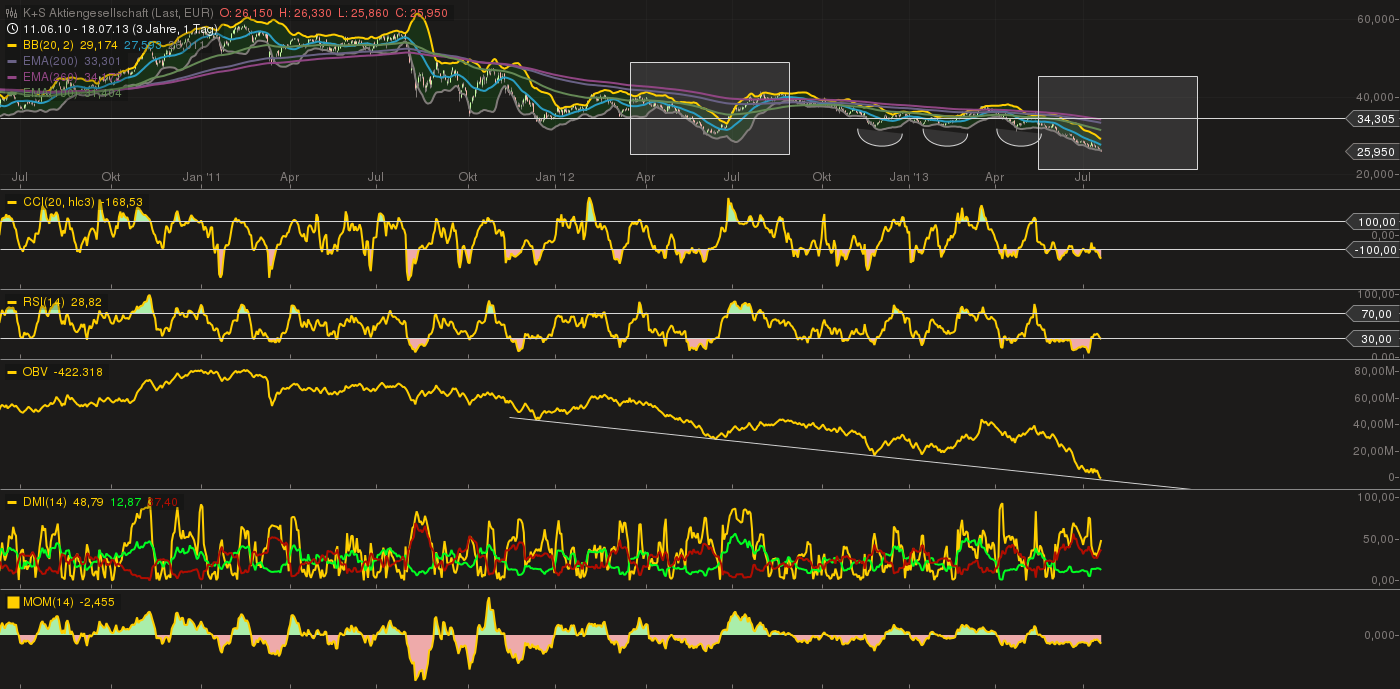This screenshot has width=1400, height=689.
Task: Select the EMA(260) indicator label
Action: 50,77
